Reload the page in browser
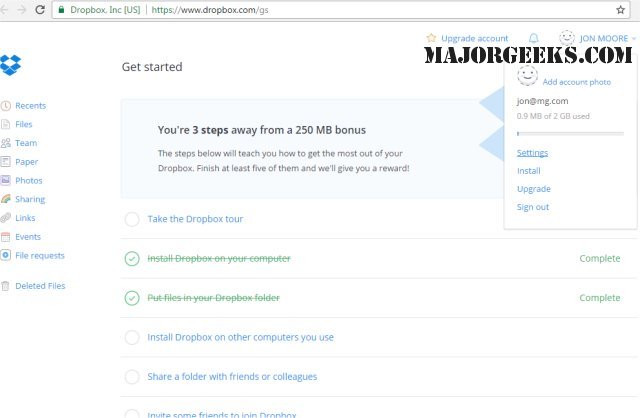 click(x=40, y=10)
